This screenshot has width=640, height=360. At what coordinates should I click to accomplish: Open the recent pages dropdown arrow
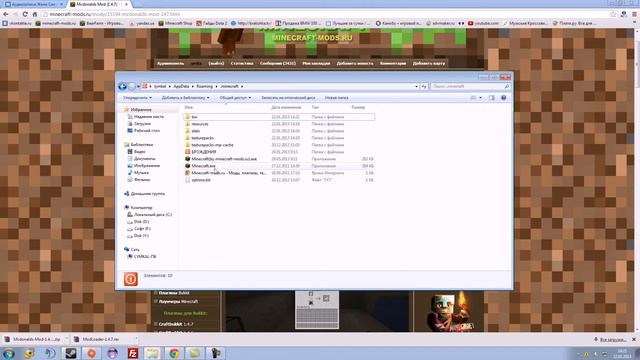click(138, 87)
